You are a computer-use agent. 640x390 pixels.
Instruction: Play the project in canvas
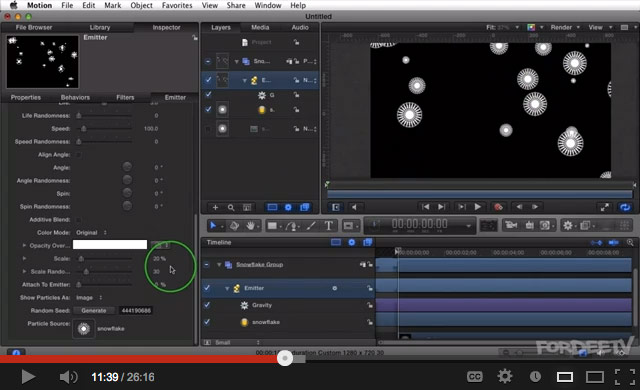click(478, 207)
